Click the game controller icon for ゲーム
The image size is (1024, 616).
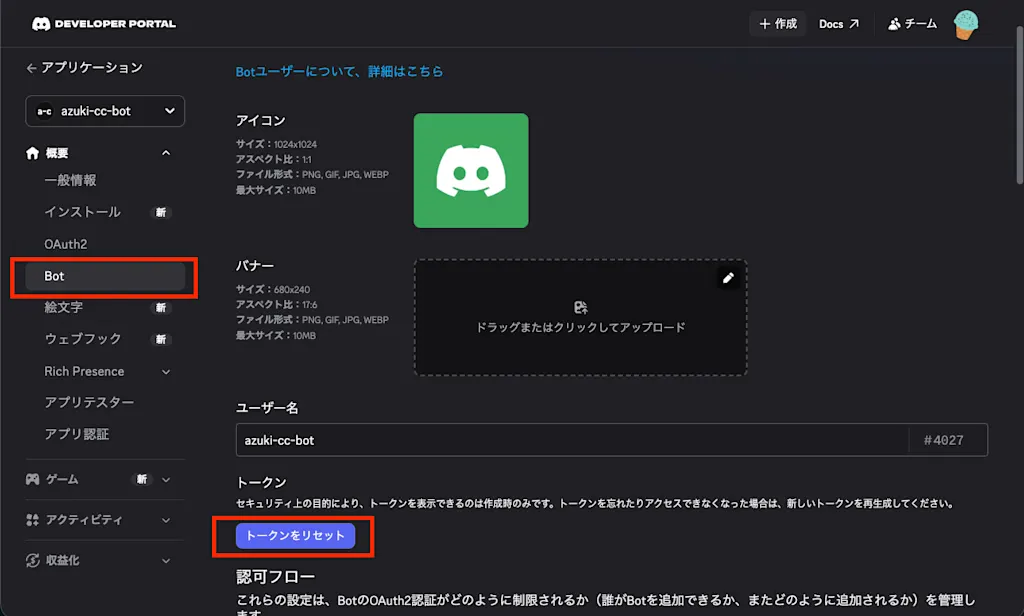[33, 479]
